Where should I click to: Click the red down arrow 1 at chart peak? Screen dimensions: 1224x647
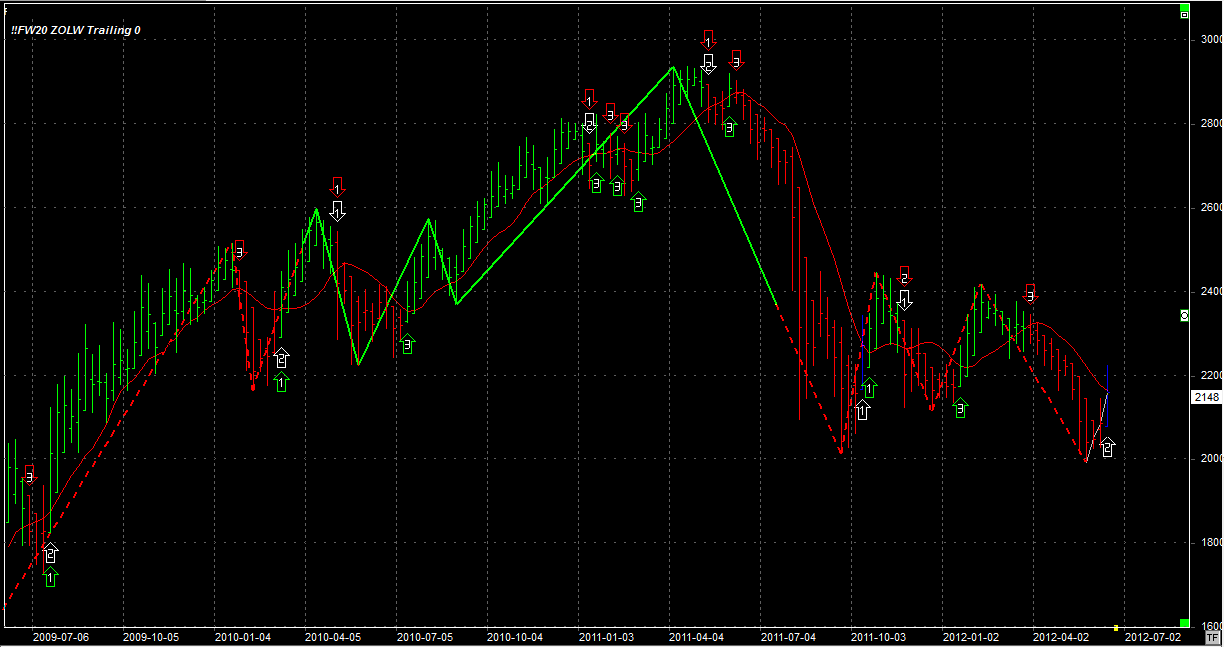(x=708, y=40)
